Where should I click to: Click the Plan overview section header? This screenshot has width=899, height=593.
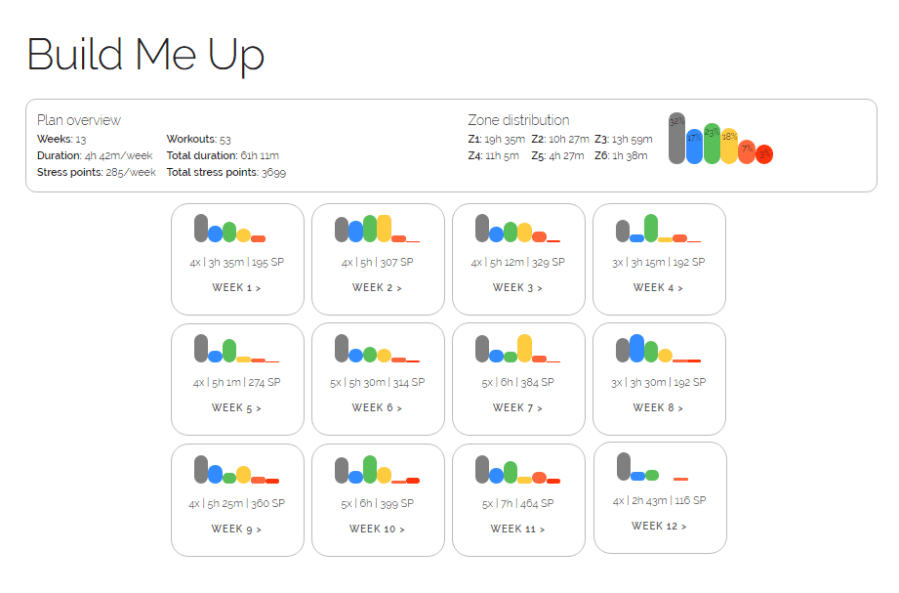(x=77, y=120)
